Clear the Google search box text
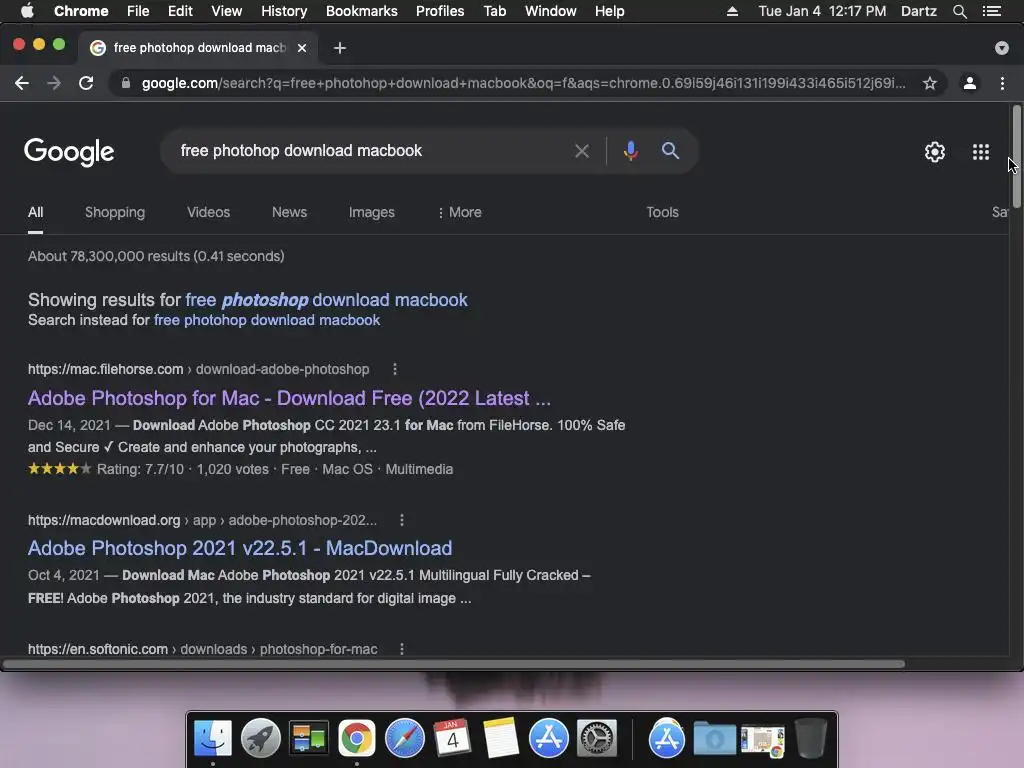 coord(582,152)
